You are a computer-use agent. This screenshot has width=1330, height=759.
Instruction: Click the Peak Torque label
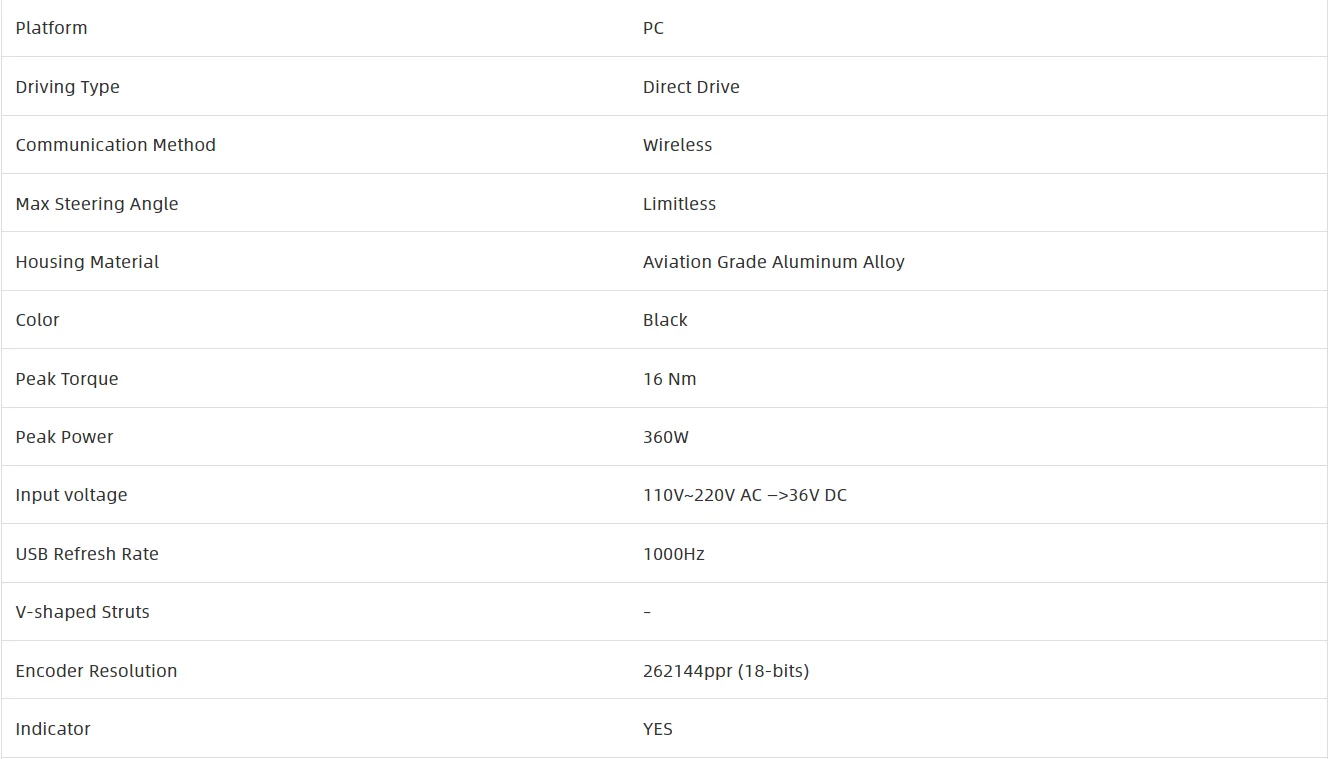click(66, 379)
